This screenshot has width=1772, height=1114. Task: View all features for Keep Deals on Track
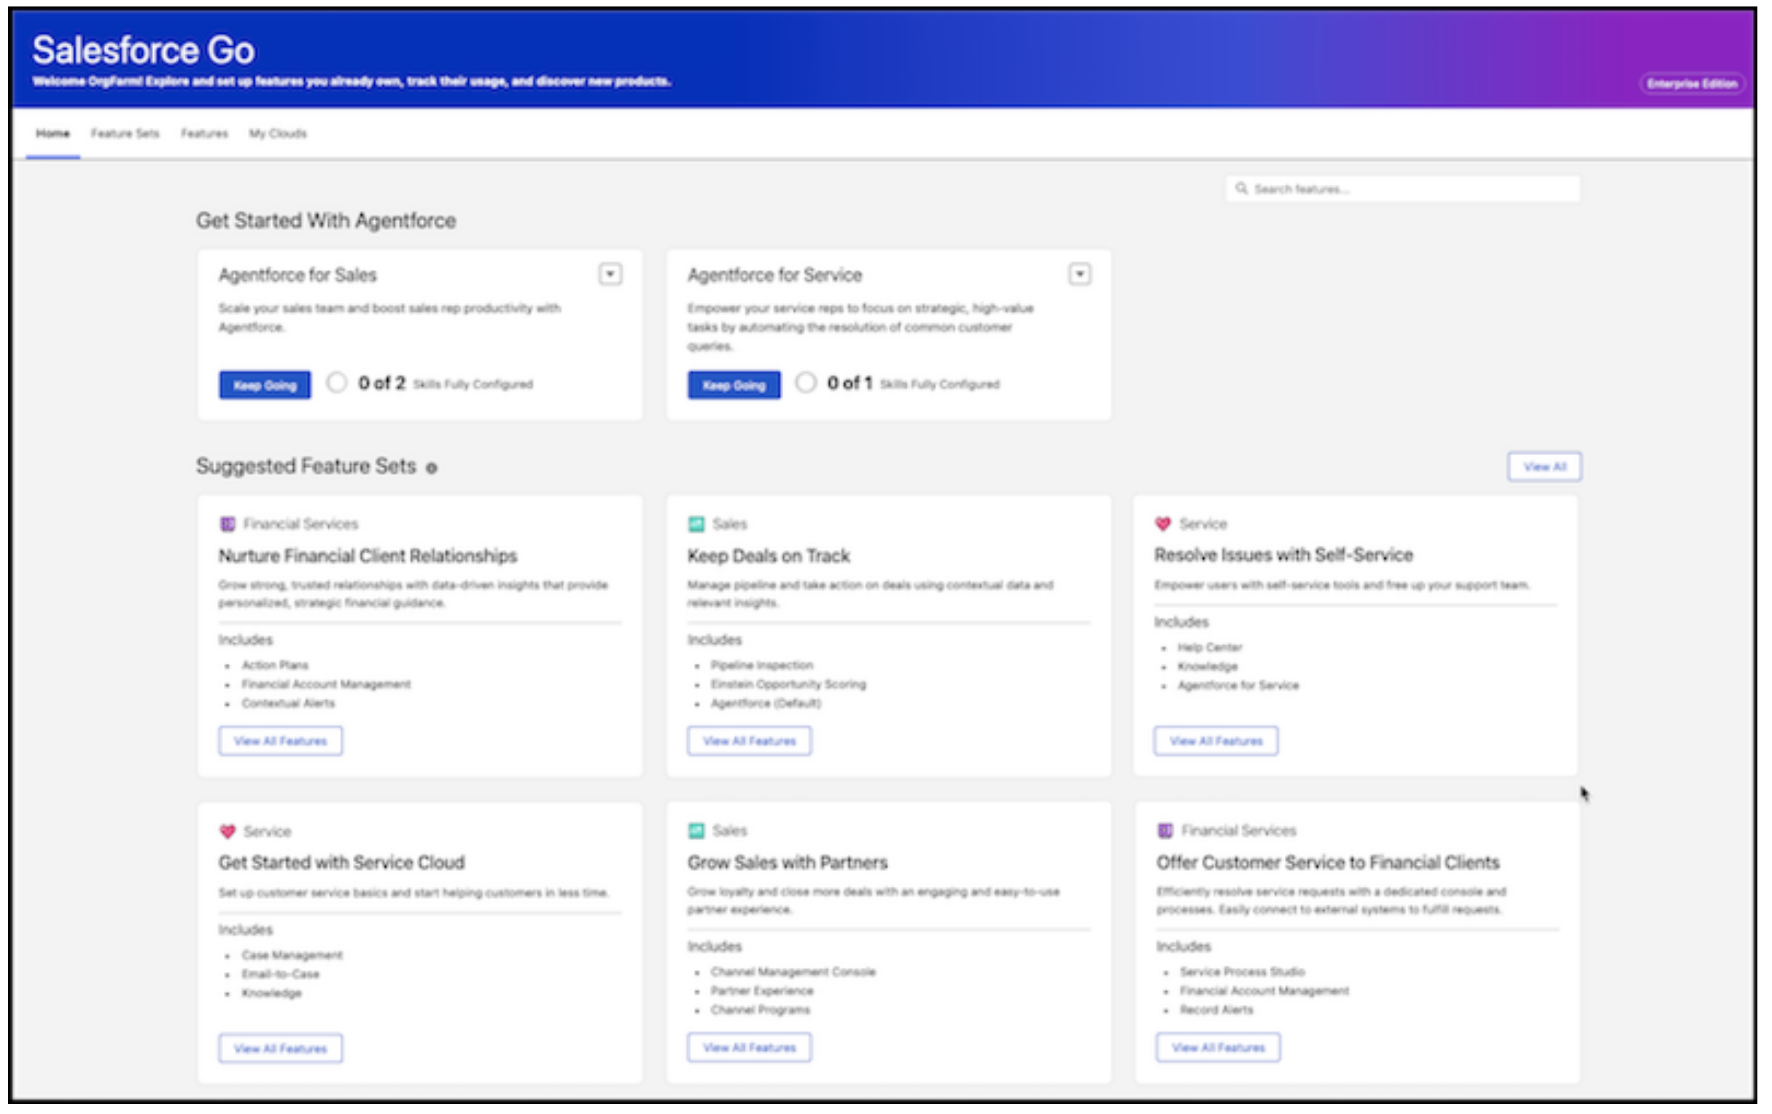[x=749, y=741]
